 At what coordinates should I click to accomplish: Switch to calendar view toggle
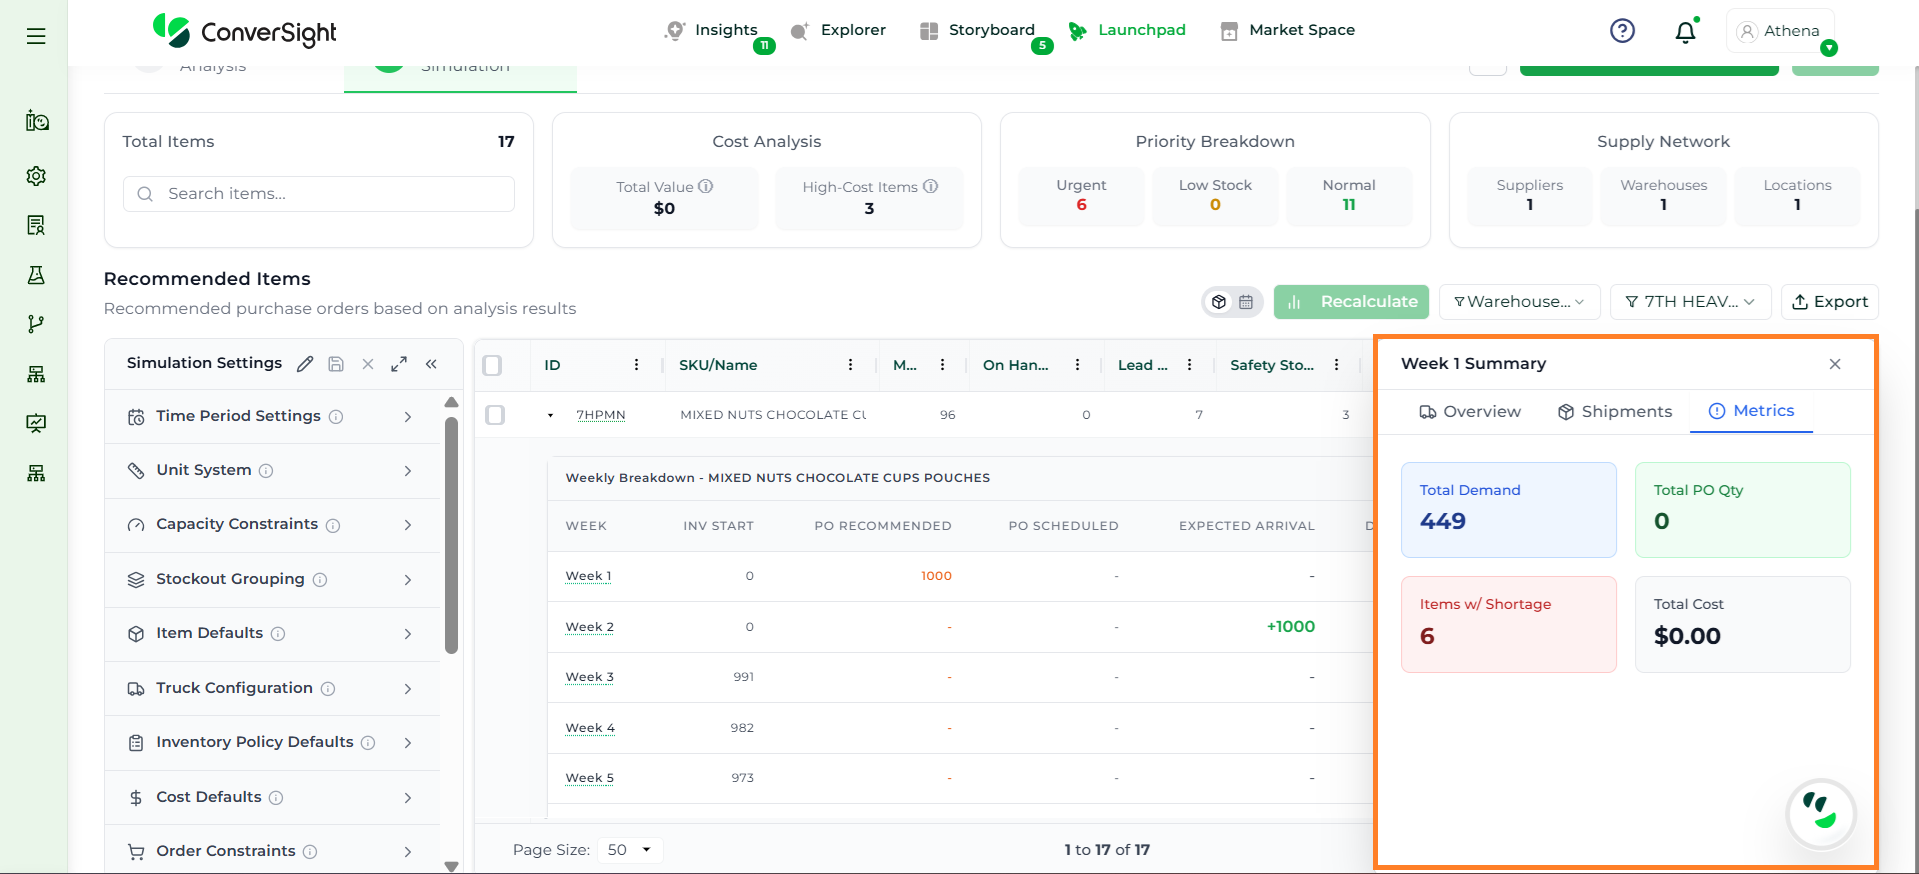[1246, 302]
